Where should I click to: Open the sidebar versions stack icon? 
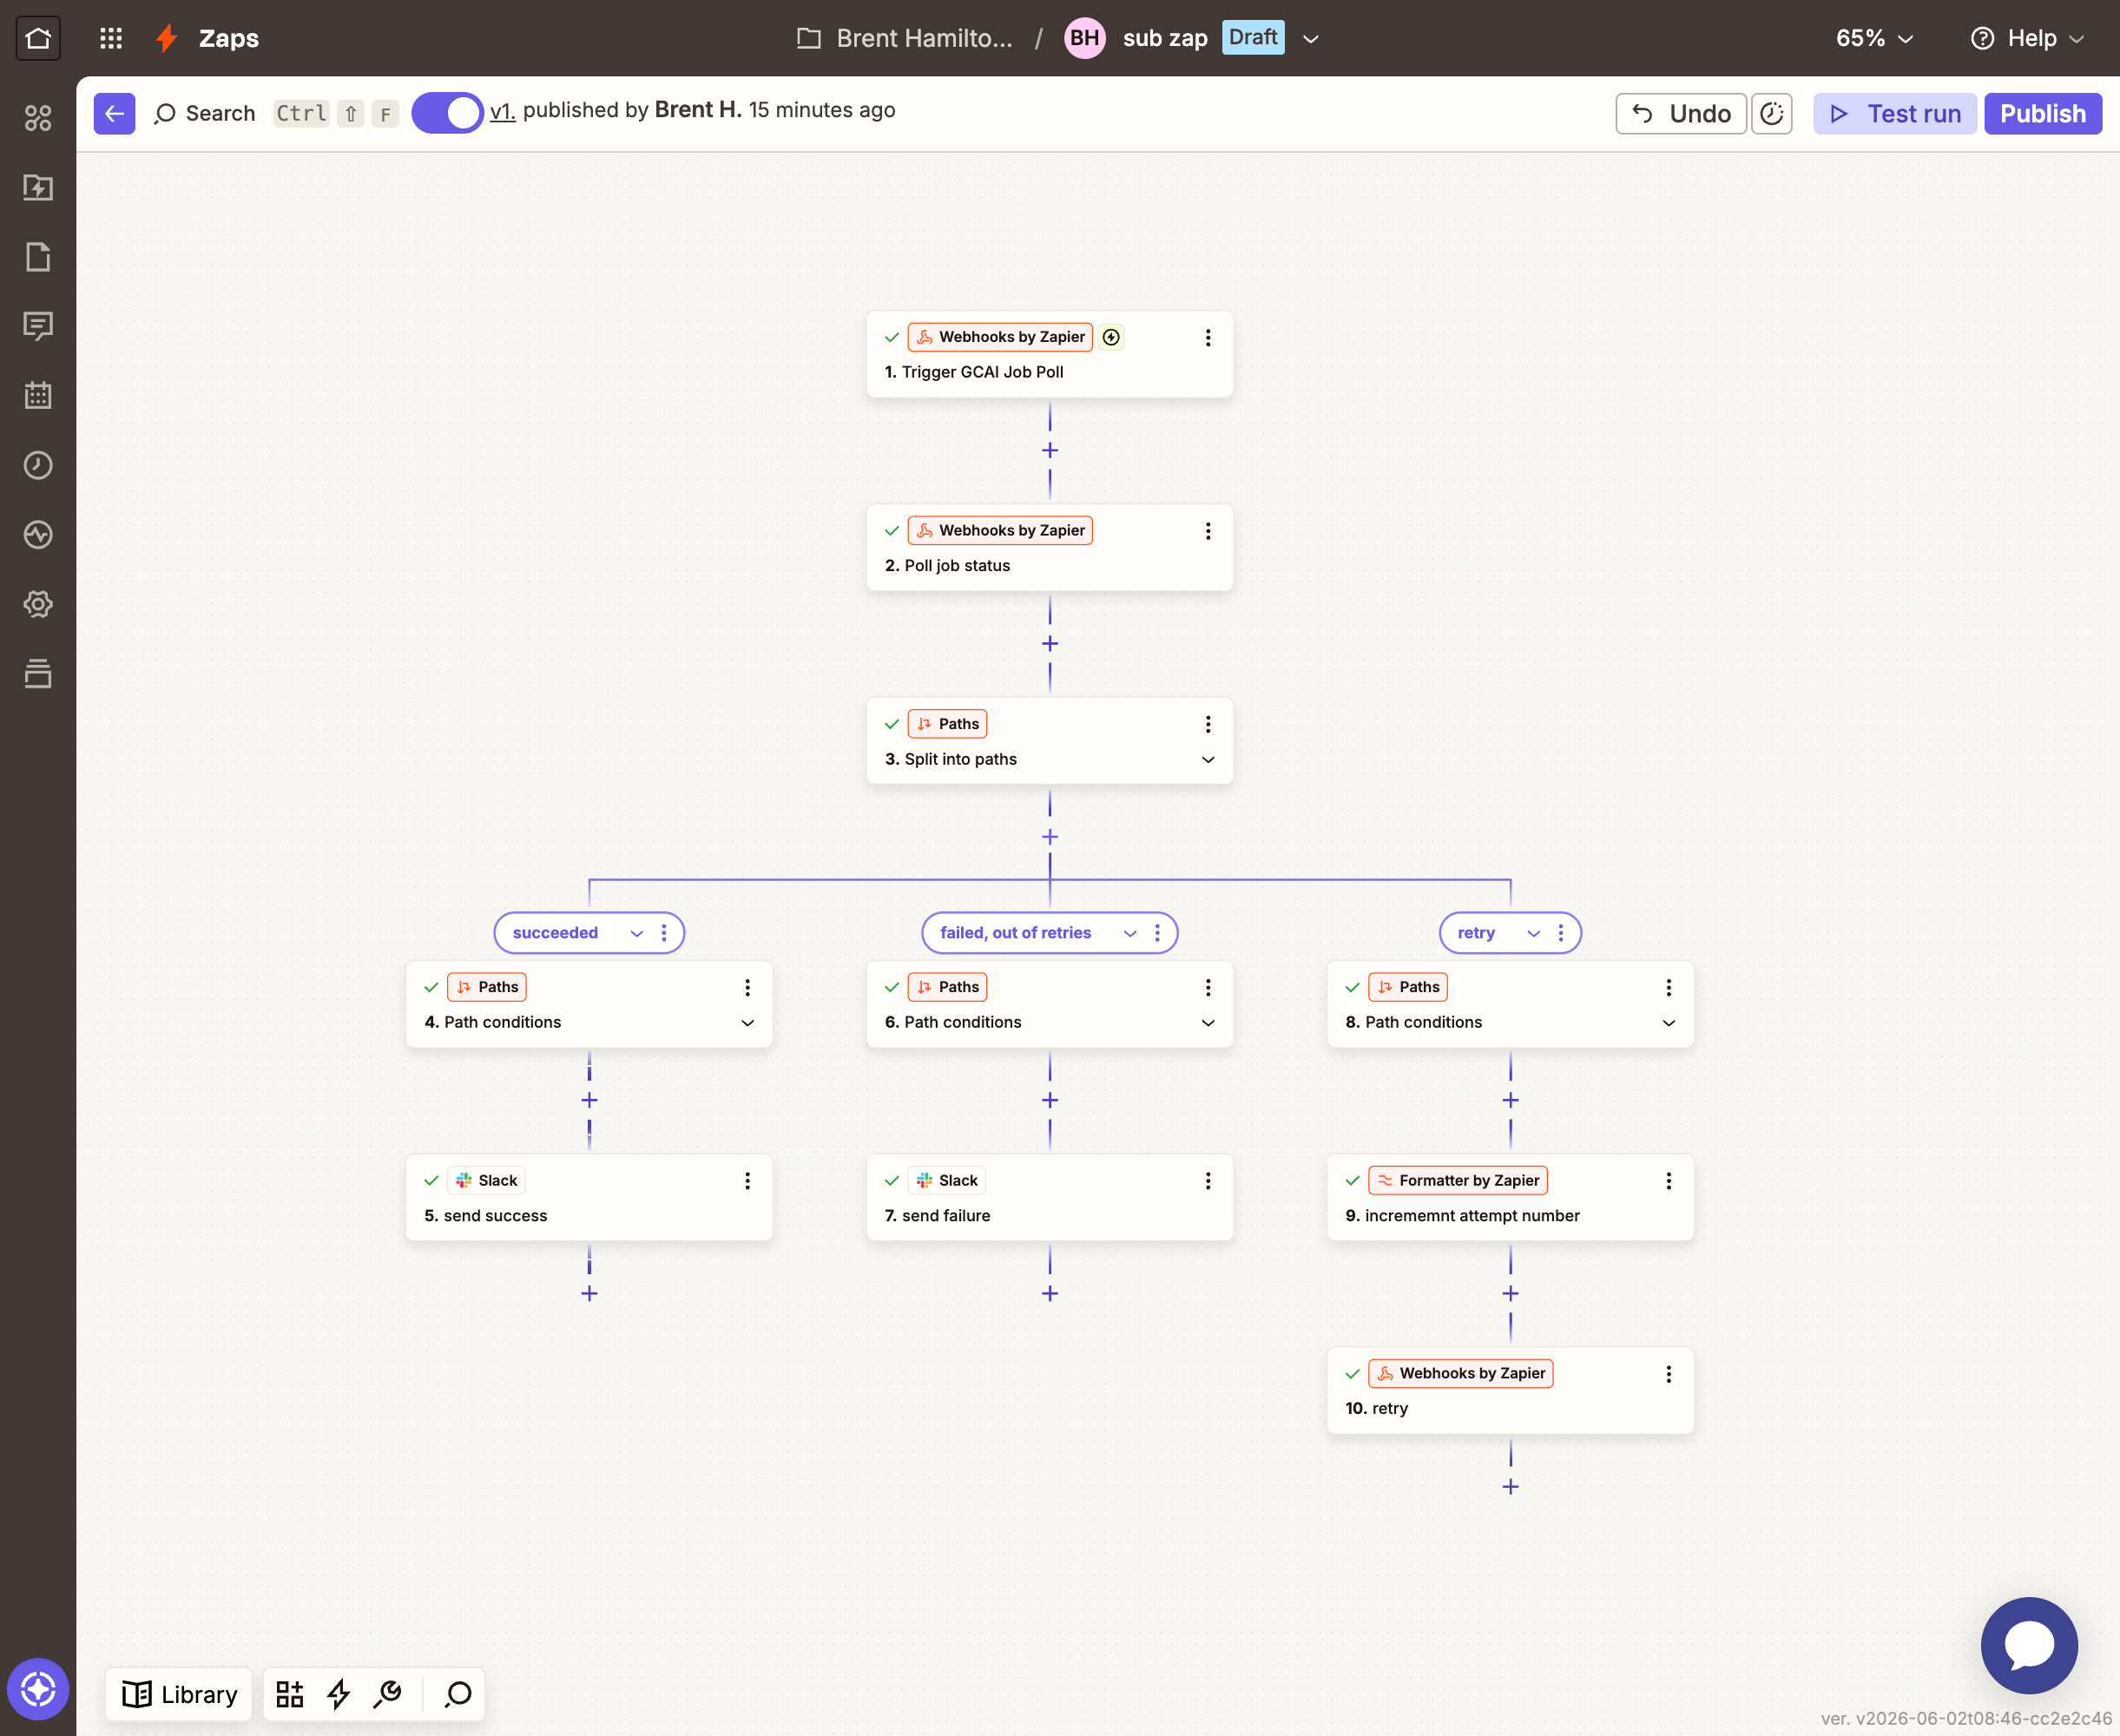(x=38, y=674)
